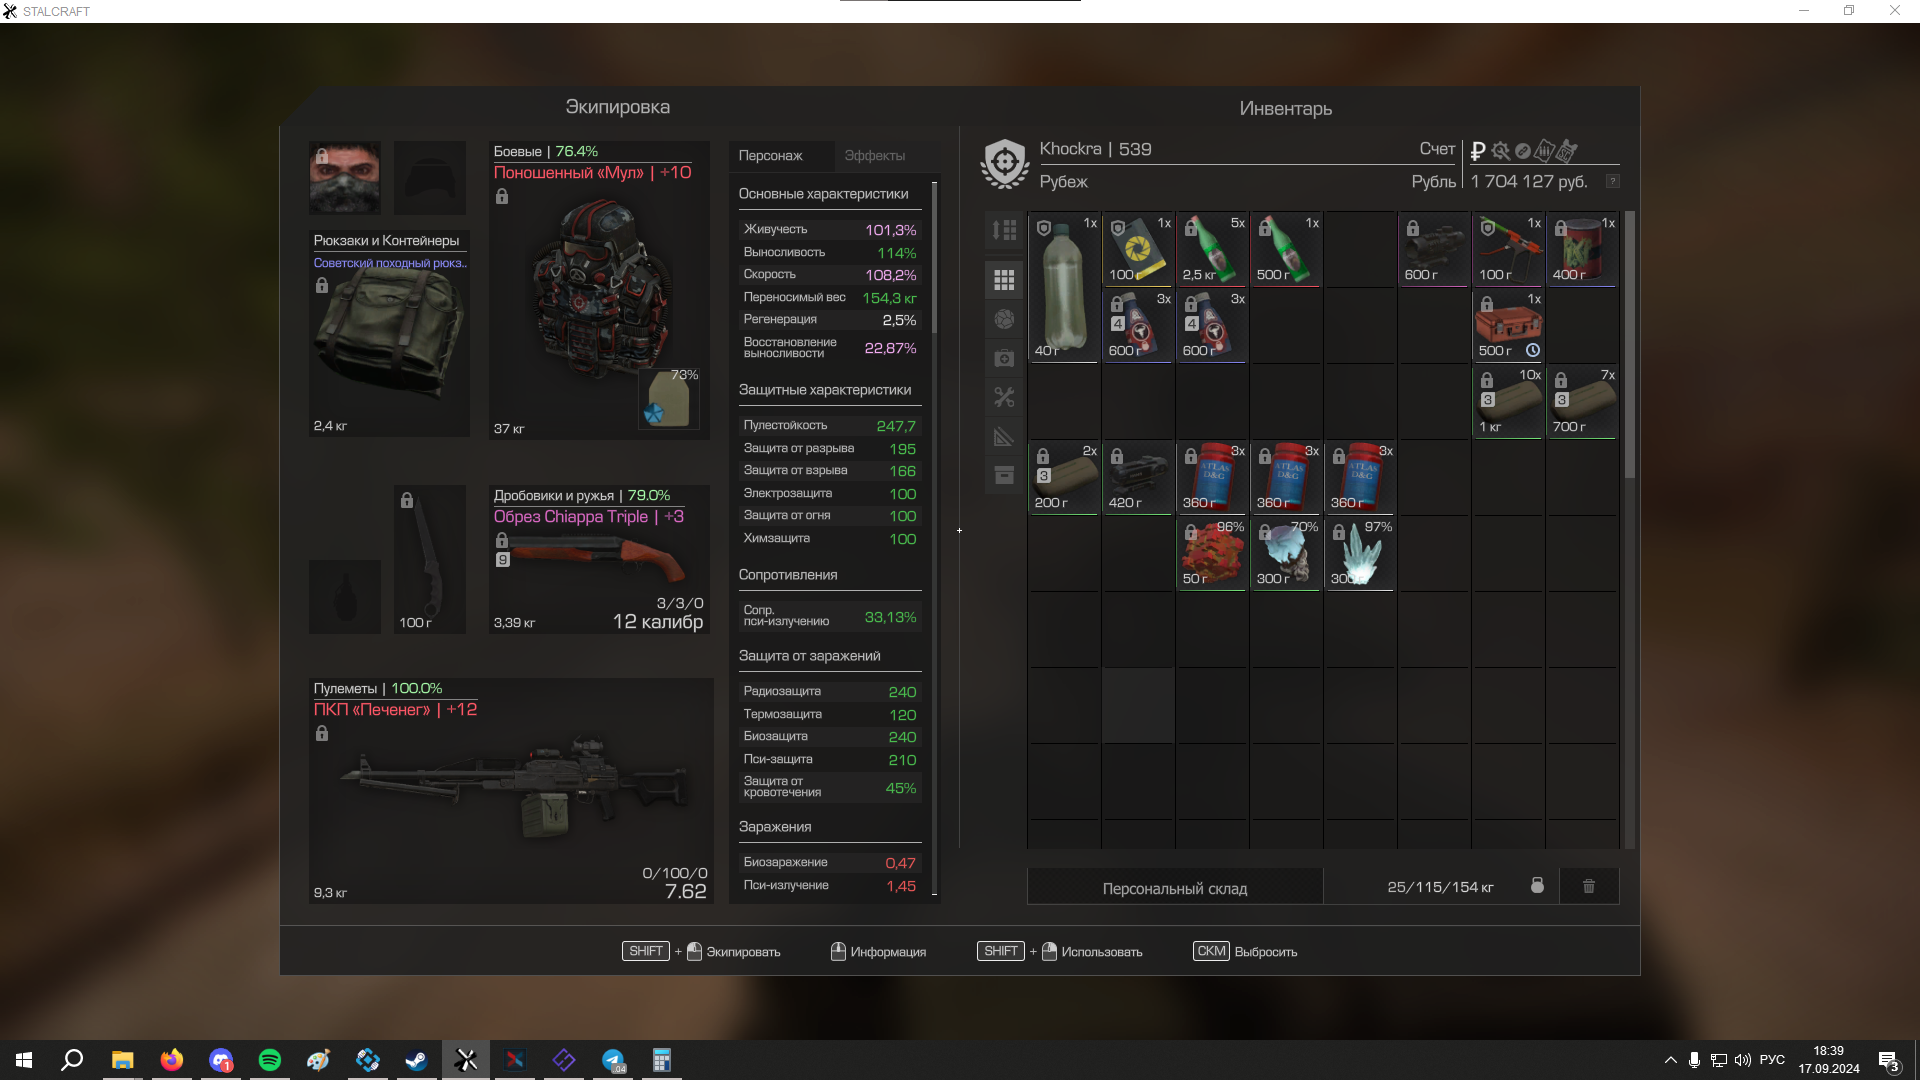
Task: Select the crystal artifact at 97%
Action: [x=1360, y=553]
